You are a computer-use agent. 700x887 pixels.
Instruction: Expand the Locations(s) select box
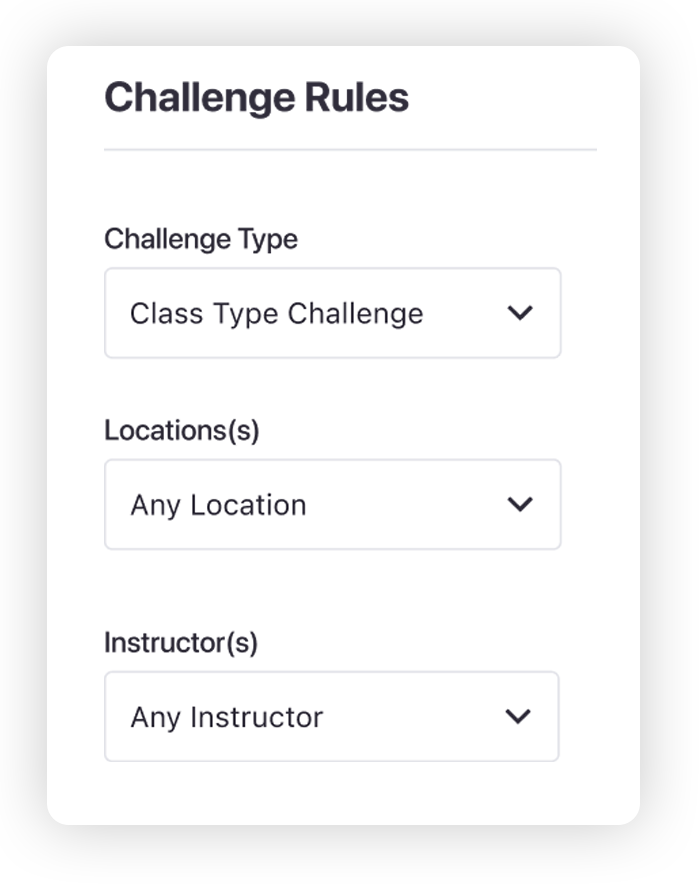click(x=333, y=504)
